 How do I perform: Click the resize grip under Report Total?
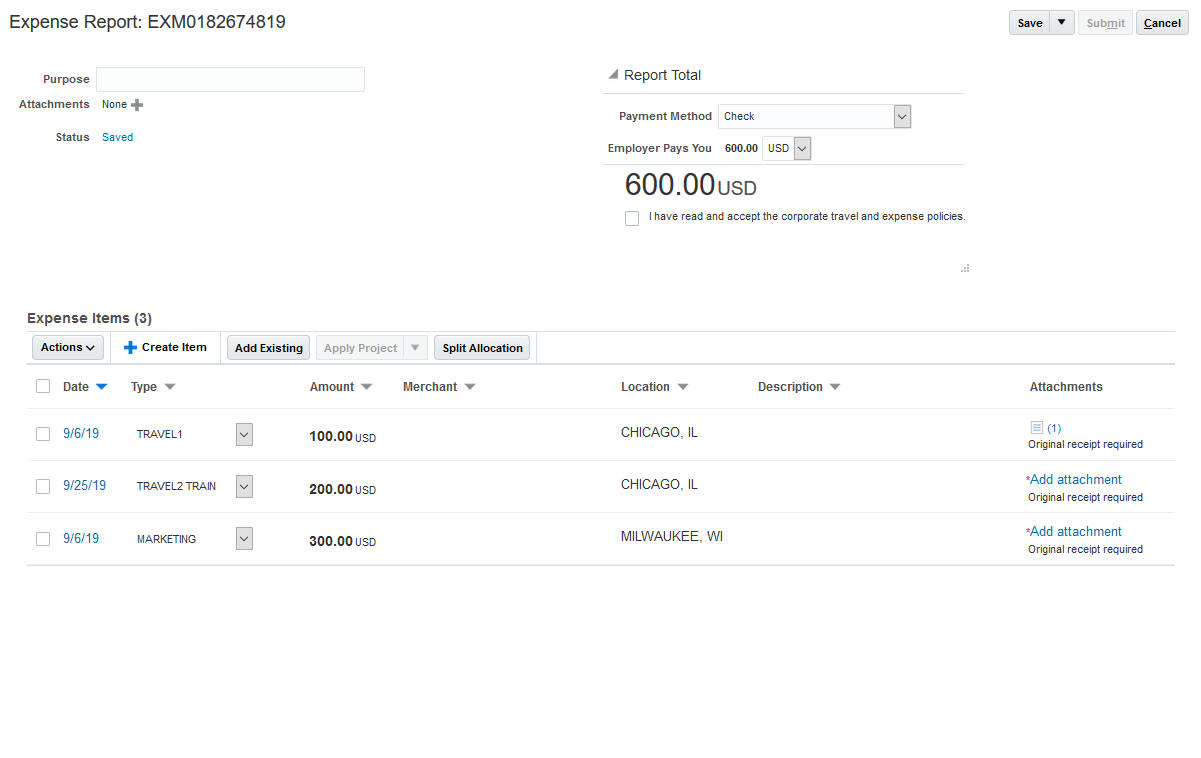point(965,268)
